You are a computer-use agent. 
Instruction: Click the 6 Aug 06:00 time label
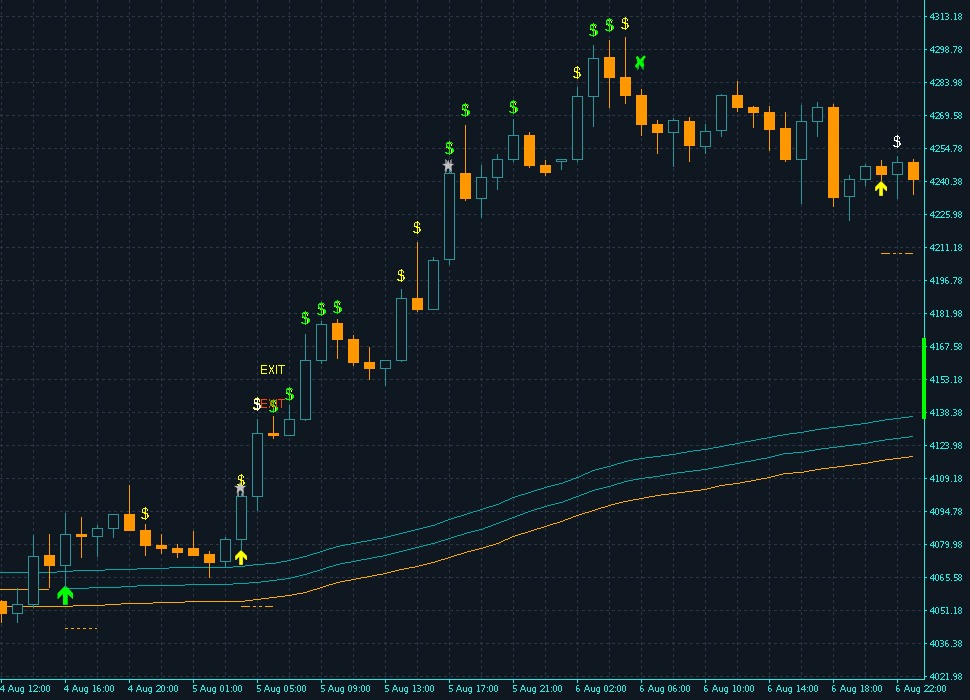pyautogui.click(x=665, y=689)
